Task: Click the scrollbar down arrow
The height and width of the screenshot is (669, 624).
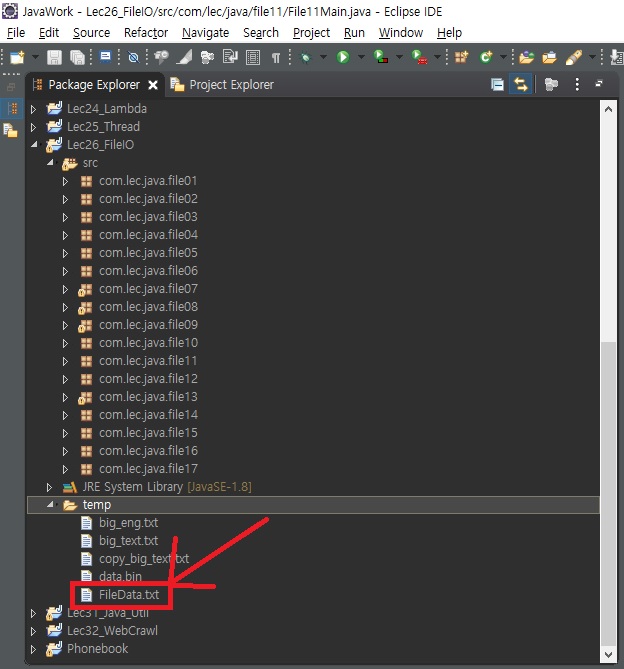Action: [608, 654]
